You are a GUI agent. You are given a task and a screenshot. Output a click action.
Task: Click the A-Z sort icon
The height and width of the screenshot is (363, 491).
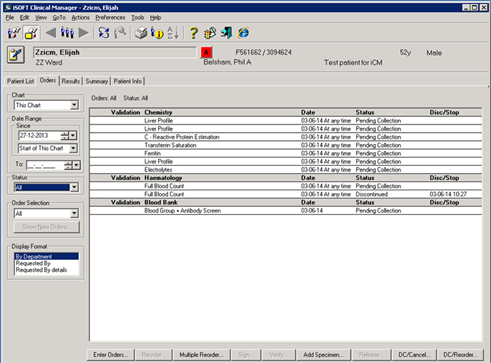(x=173, y=33)
